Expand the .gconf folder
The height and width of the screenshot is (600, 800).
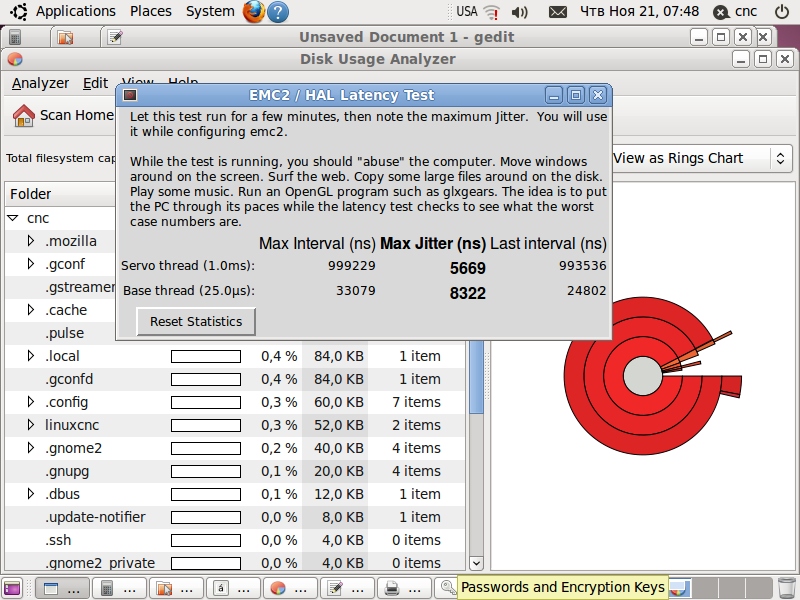pyautogui.click(x=31, y=264)
